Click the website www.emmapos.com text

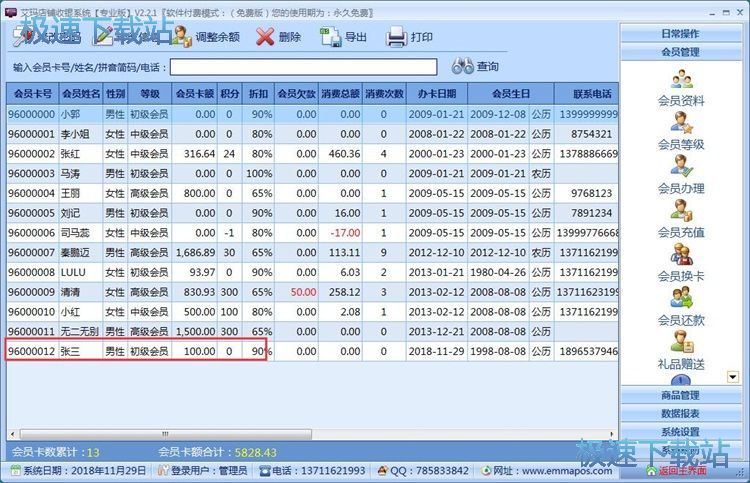[567, 471]
